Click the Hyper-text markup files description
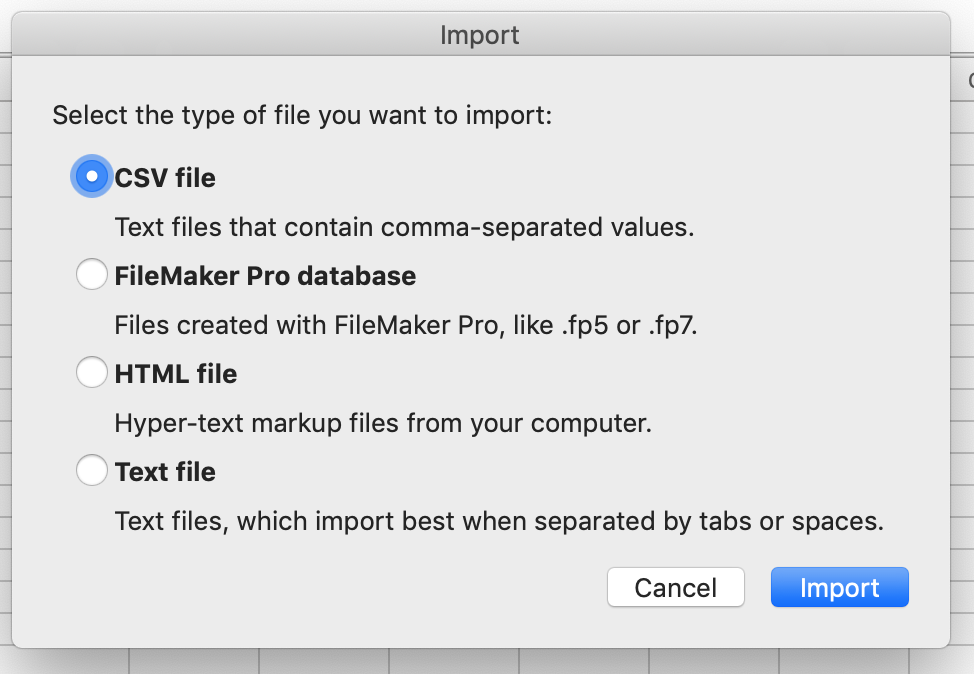The width and height of the screenshot is (974, 674). click(383, 423)
